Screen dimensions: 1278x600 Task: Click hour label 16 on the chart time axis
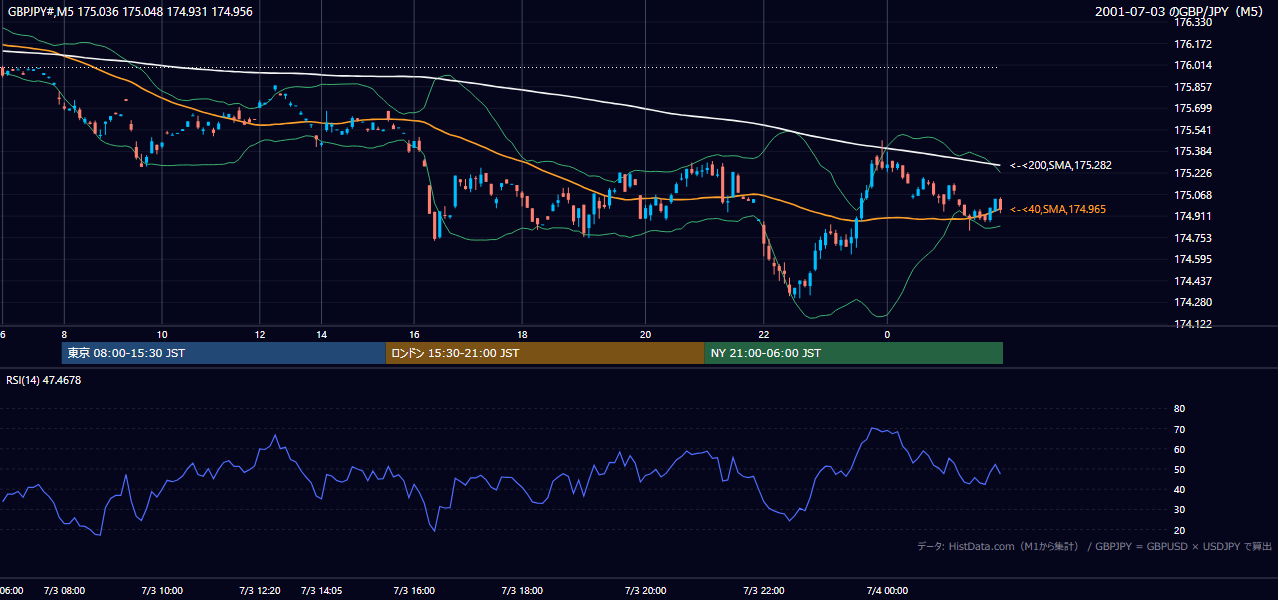(x=415, y=334)
